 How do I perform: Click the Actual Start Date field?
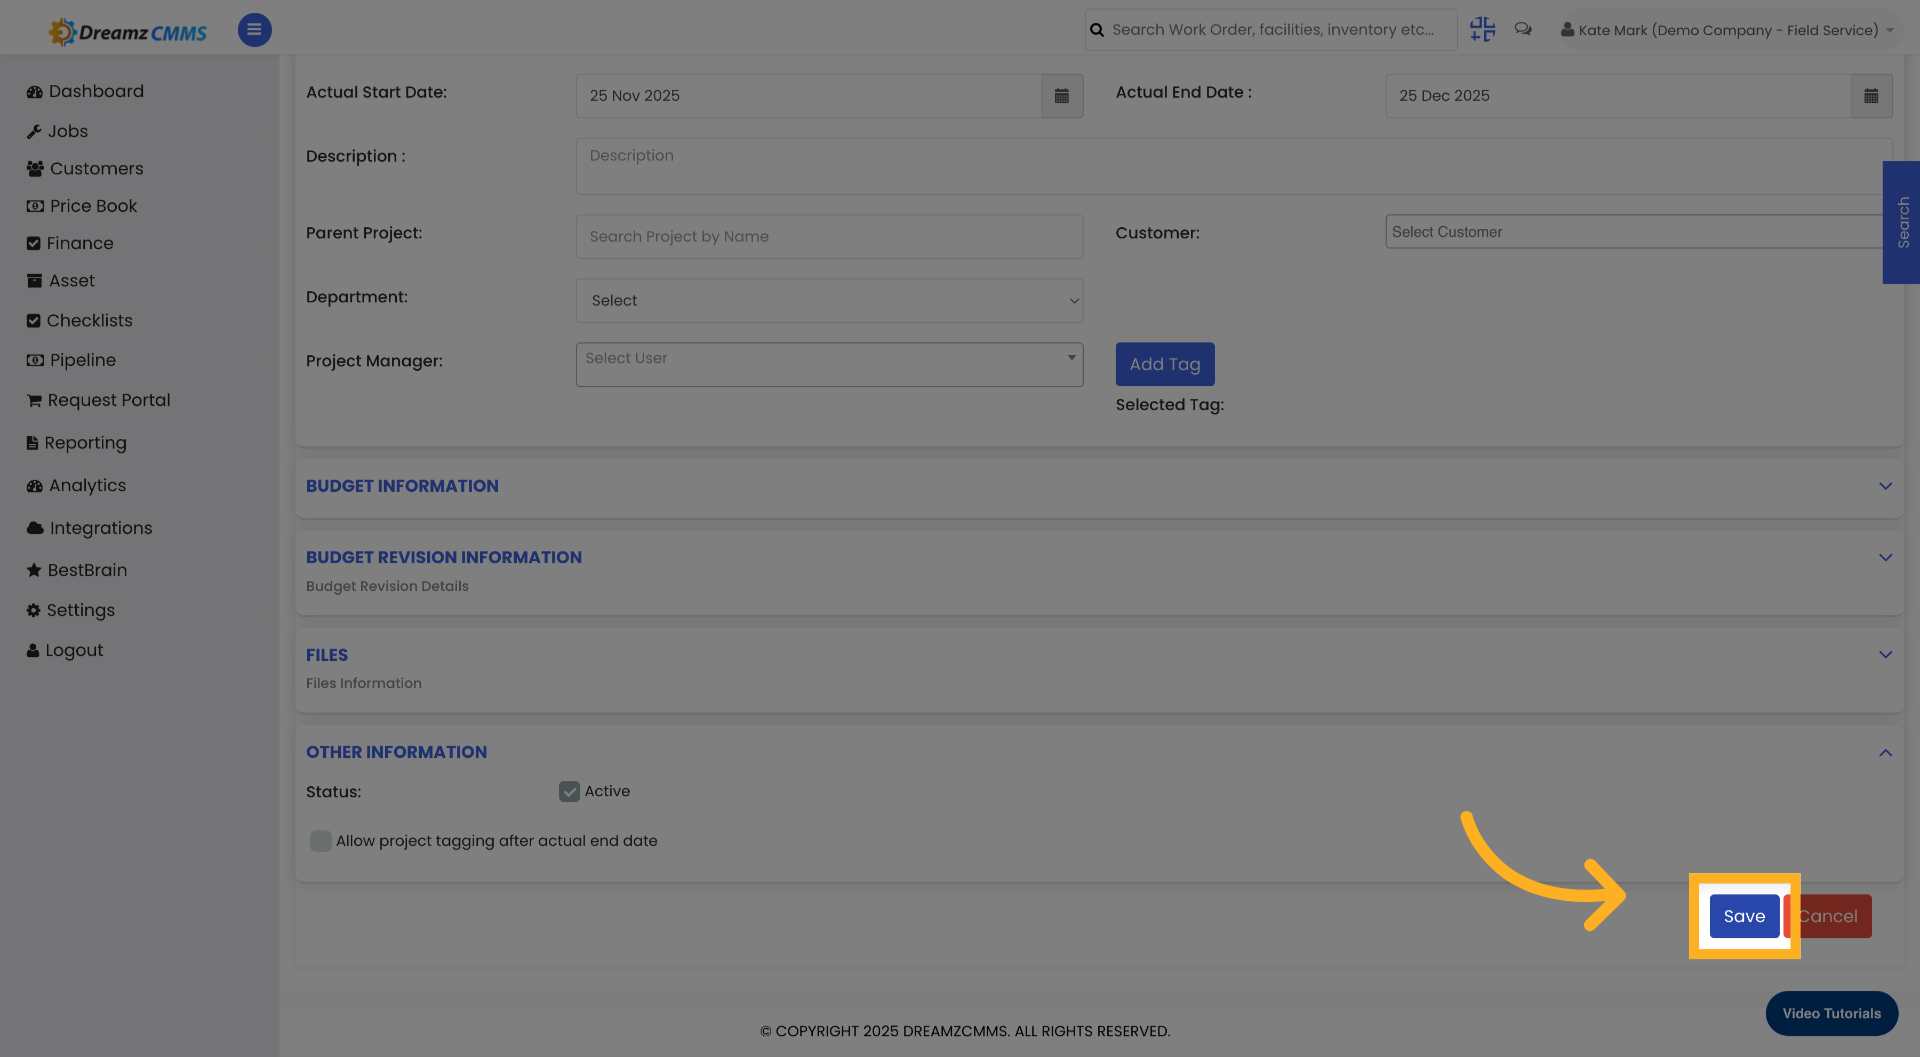808,96
